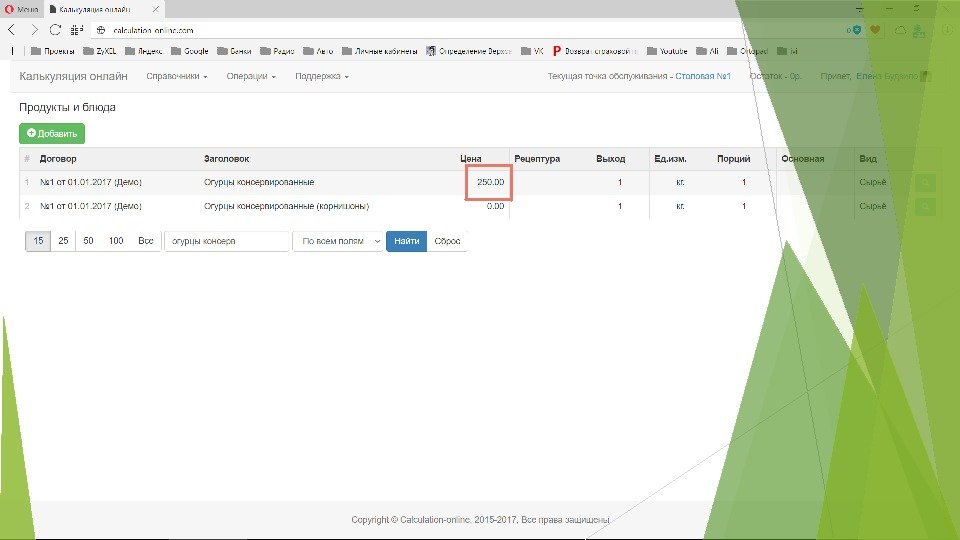Expand the Поддержка menu

(322, 77)
